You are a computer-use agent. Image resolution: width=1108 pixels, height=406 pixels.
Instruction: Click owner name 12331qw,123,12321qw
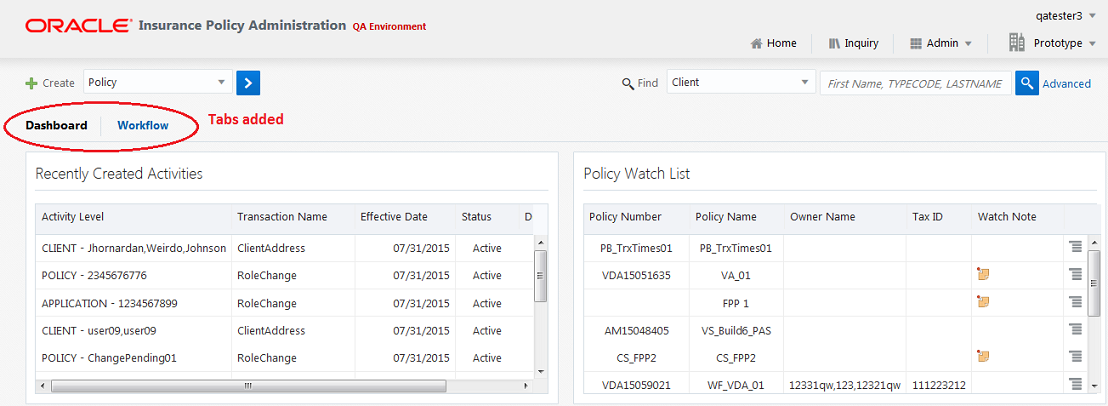pos(844,385)
